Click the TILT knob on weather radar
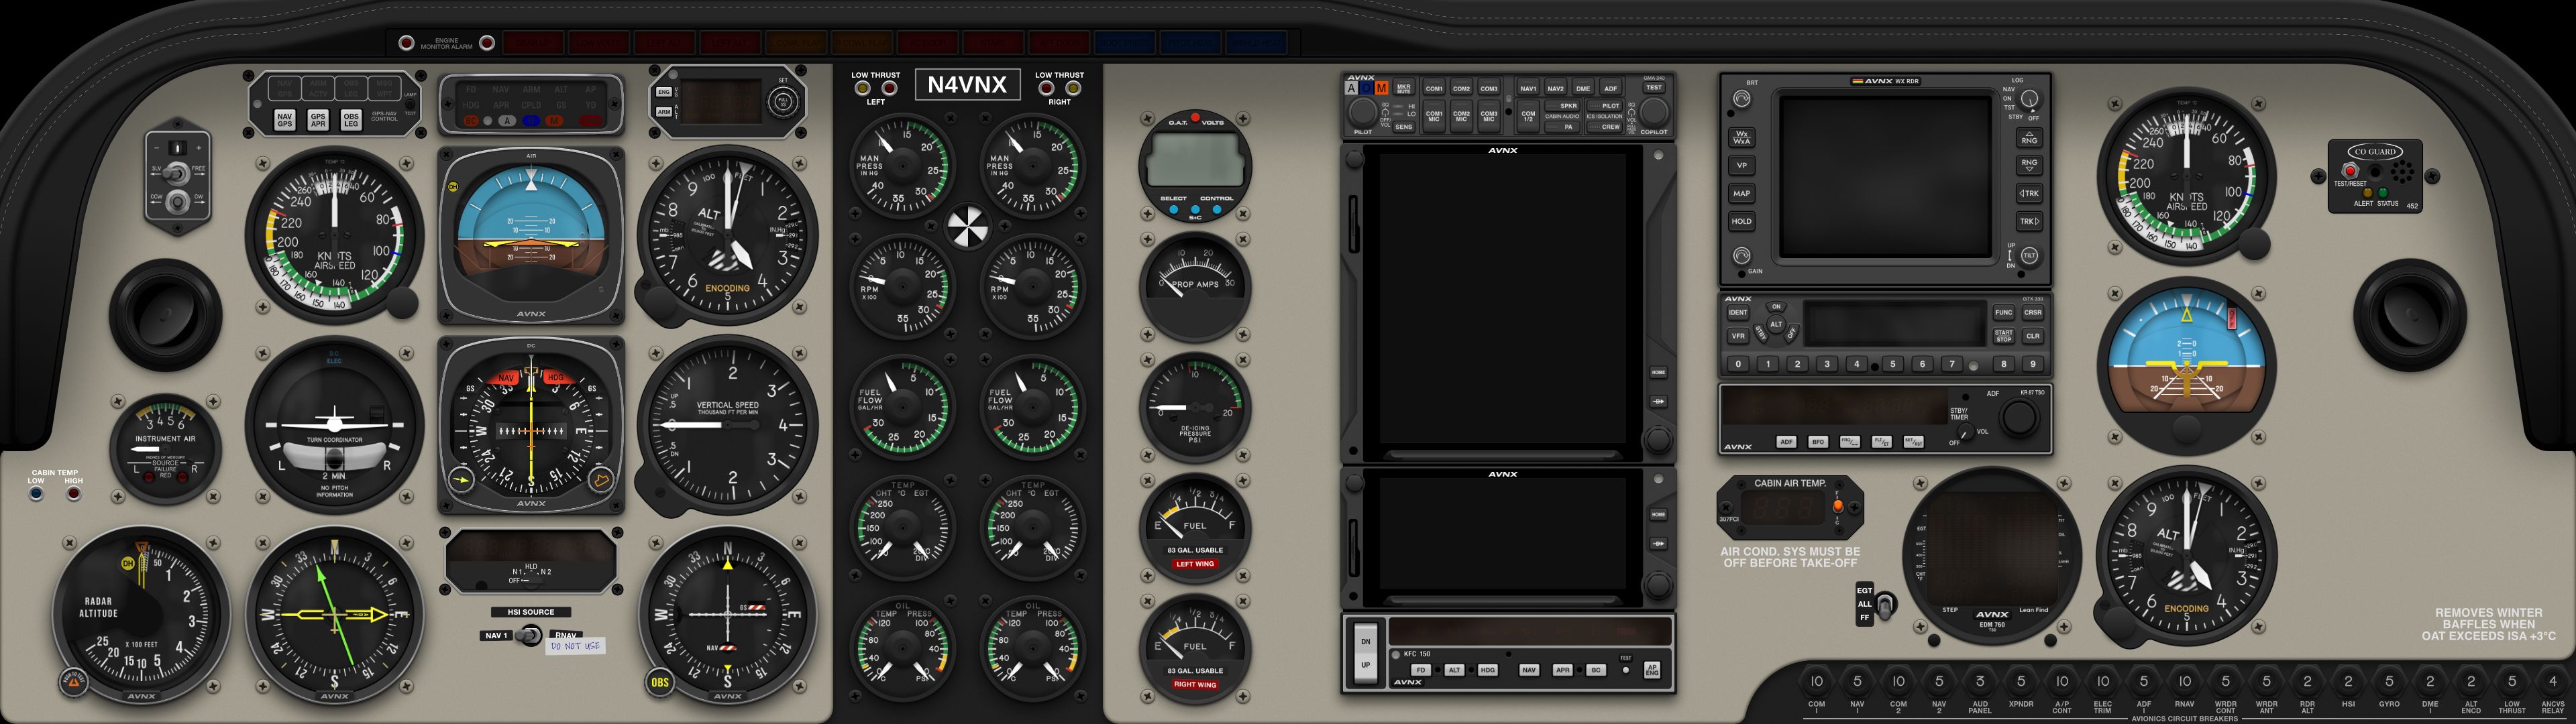Image resolution: width=2576 pixels, height=724 pixels. coord(2029,256)
